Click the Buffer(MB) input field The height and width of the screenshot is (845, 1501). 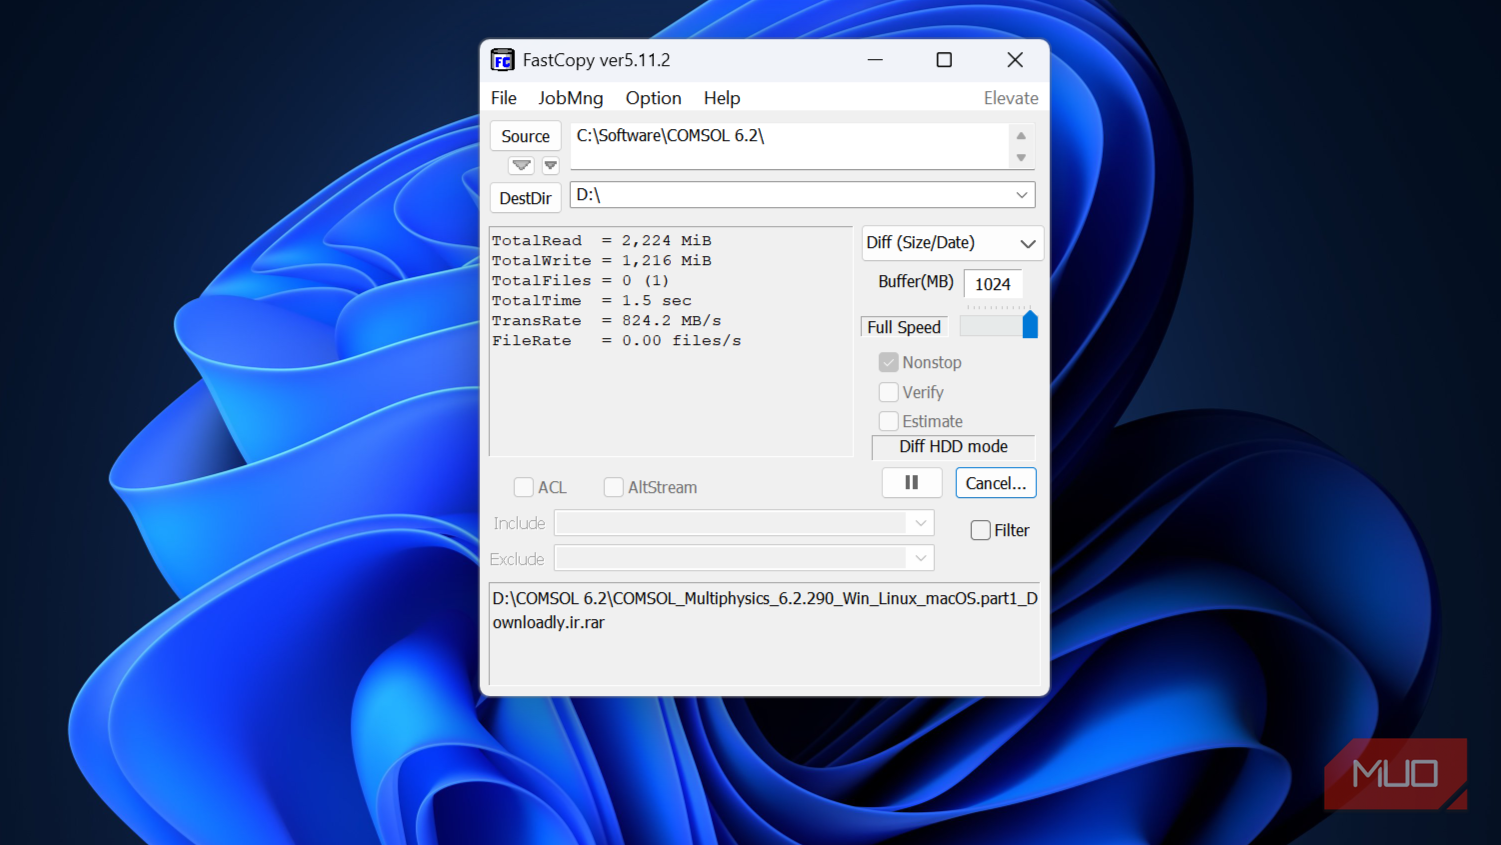tap(992, 284)
